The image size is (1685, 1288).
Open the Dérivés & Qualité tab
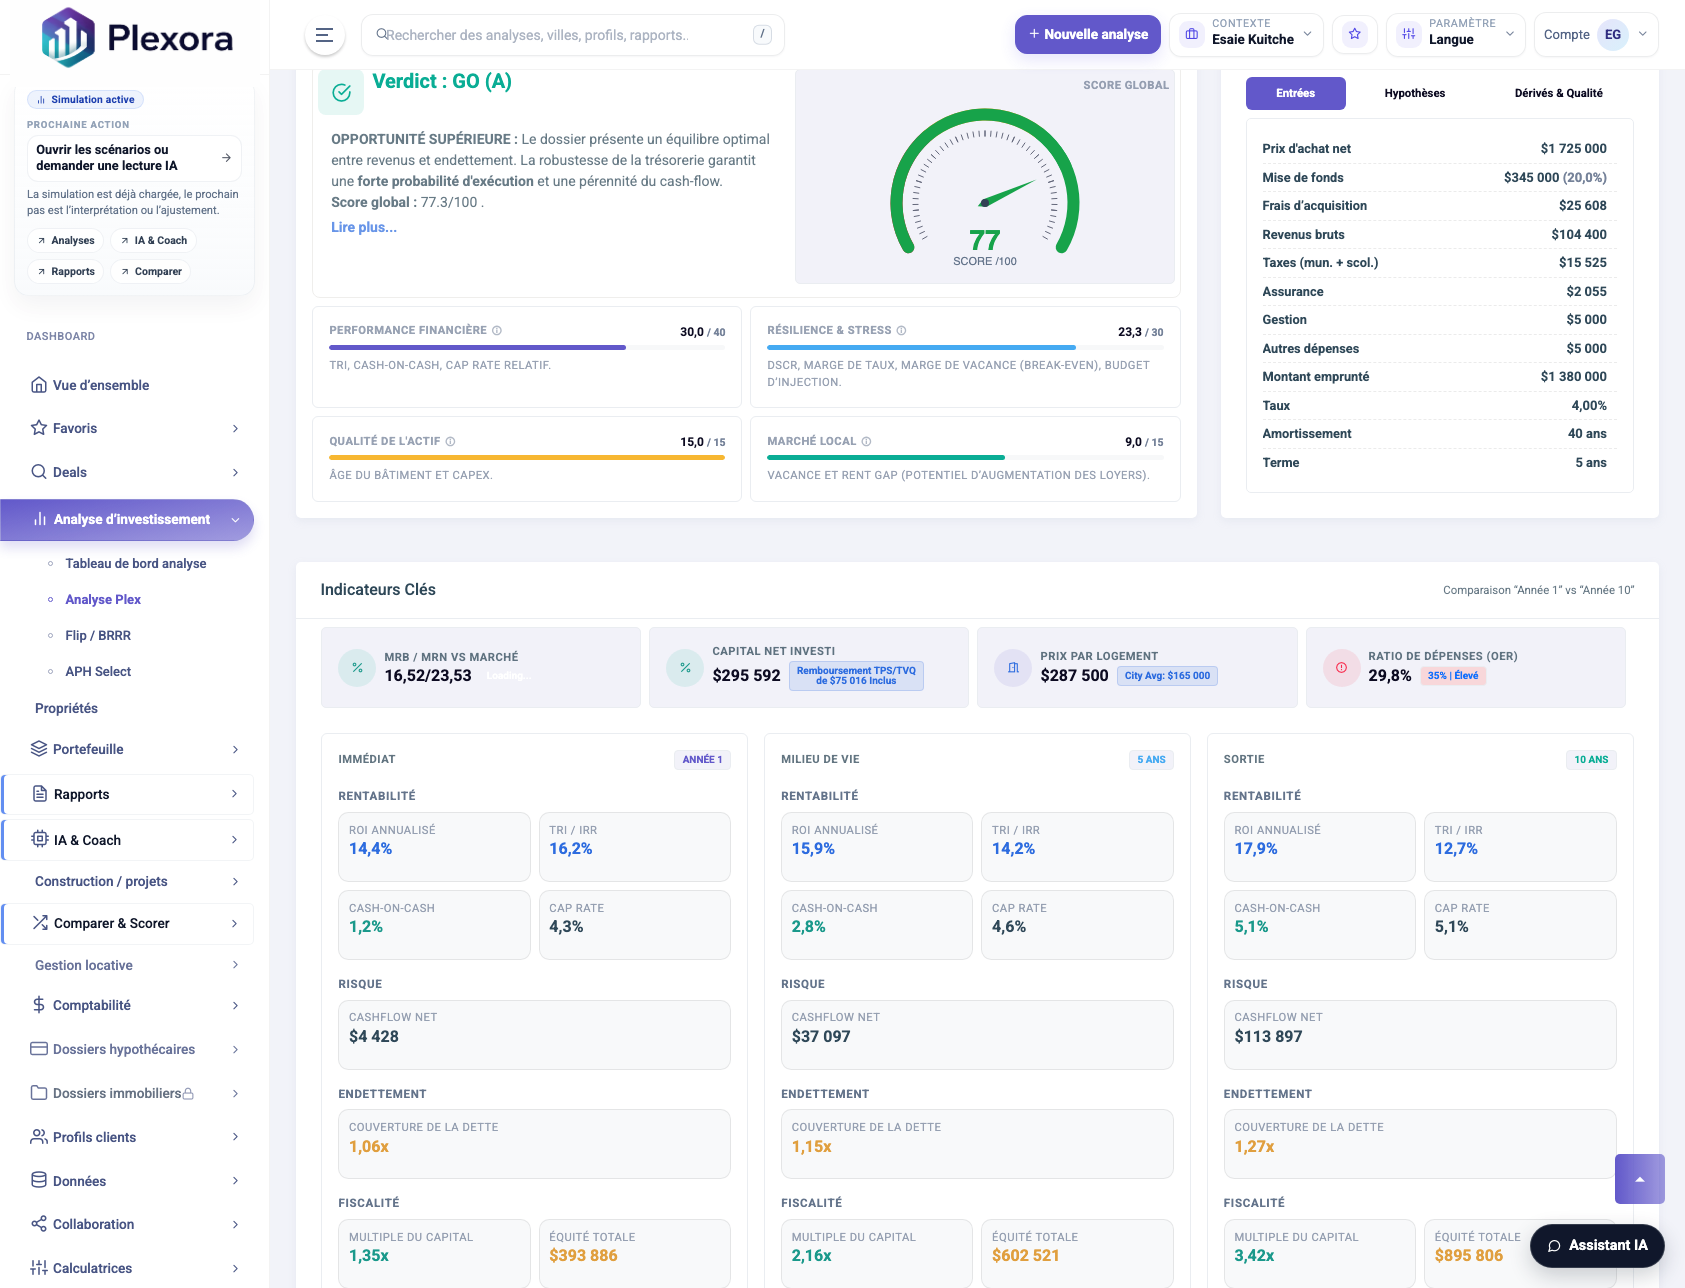(x=1558, y=93)
